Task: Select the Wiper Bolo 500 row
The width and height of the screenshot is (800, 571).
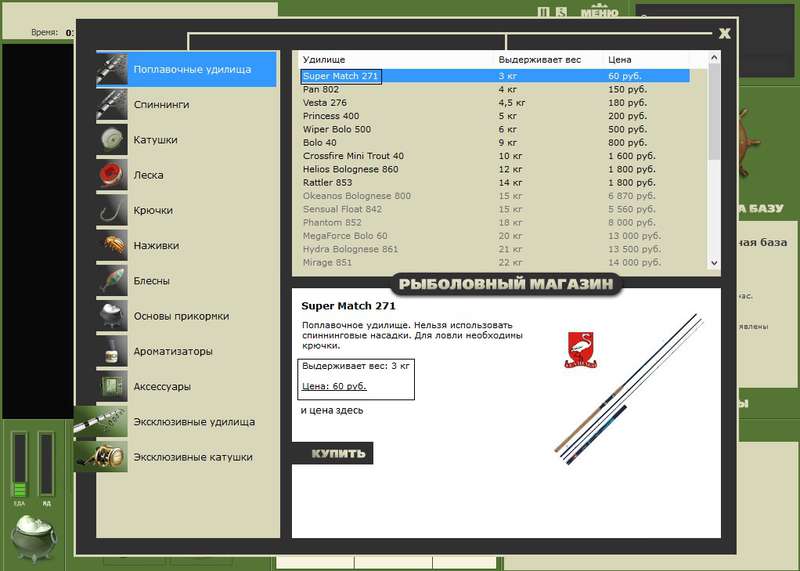Action: click(495, 129)
